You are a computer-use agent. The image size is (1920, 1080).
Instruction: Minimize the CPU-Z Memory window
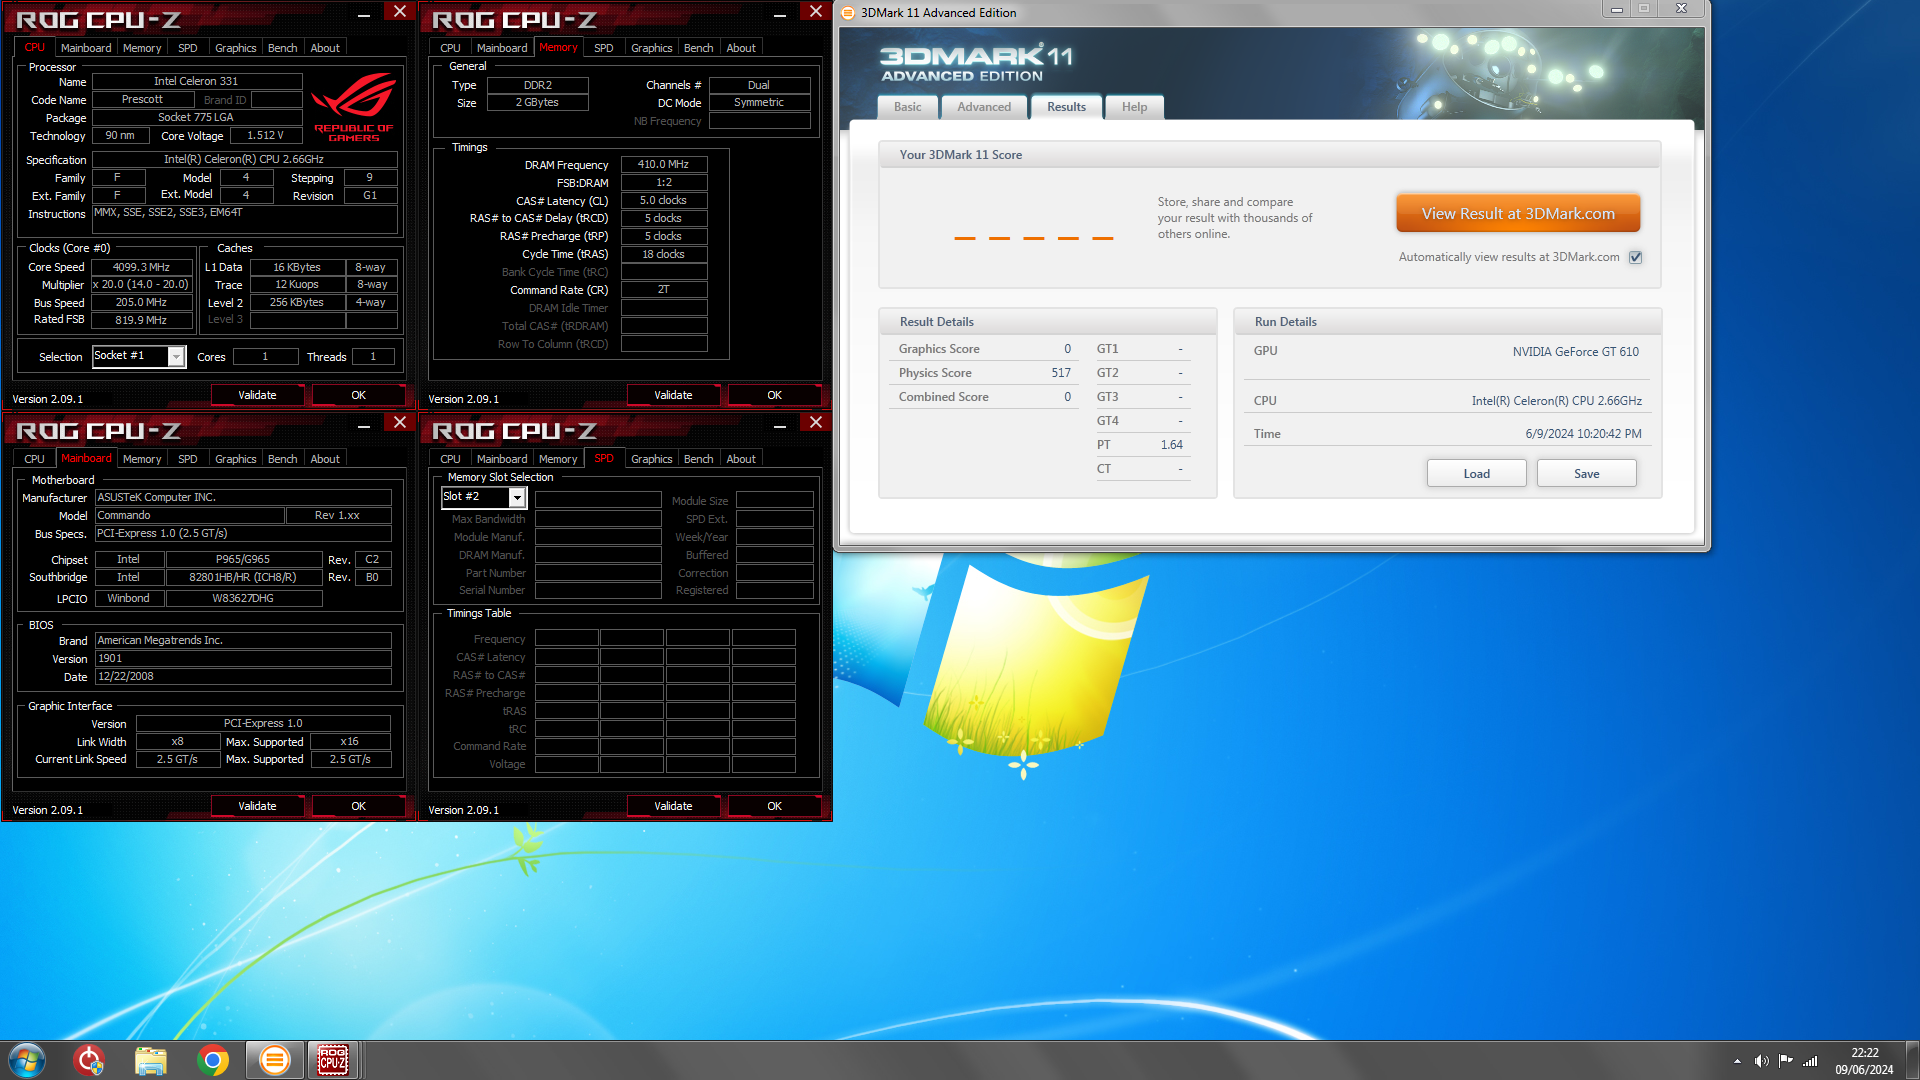tap(780, 14)
